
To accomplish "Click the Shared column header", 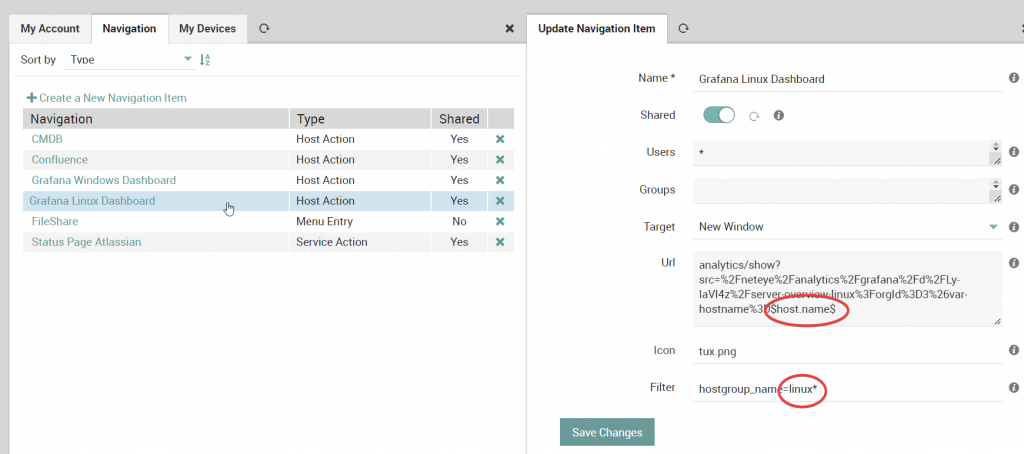I will pos(459,119).
